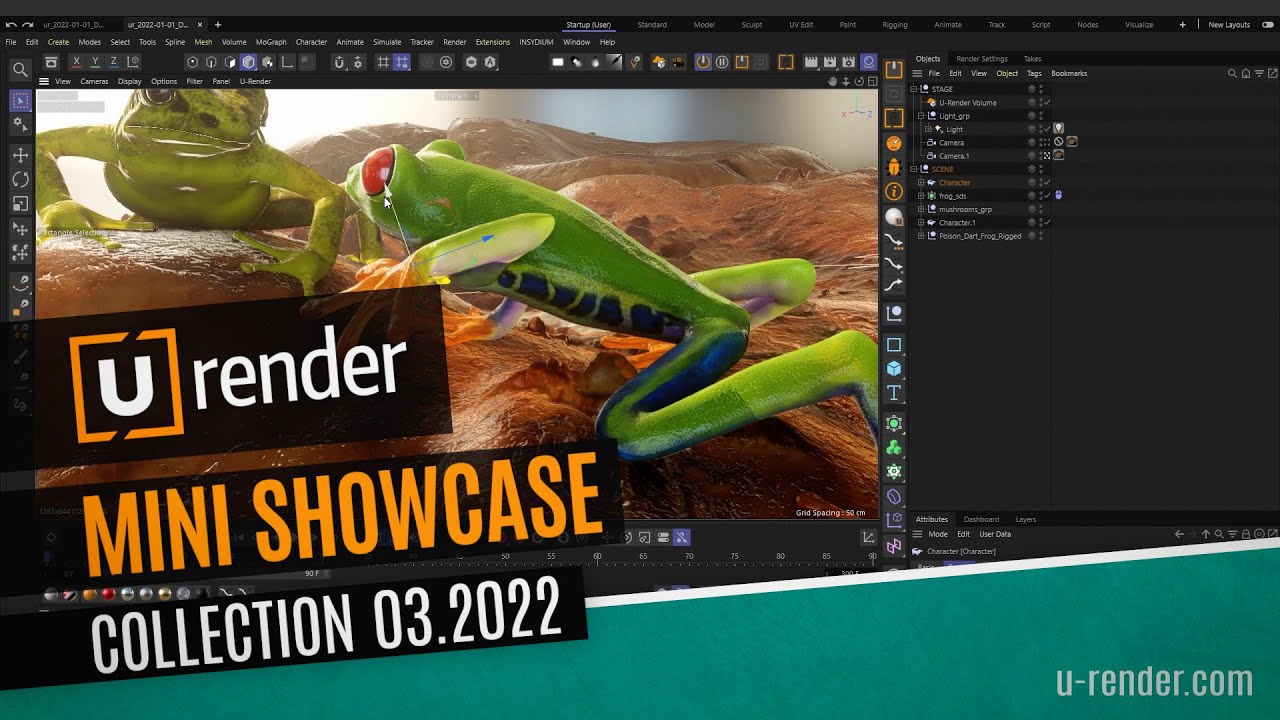Select the Cube primitive icon
1280x720 pixels.
click(x=894, y=369)
